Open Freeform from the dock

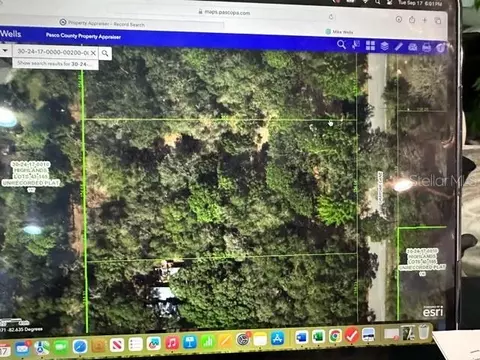point(154,344)
